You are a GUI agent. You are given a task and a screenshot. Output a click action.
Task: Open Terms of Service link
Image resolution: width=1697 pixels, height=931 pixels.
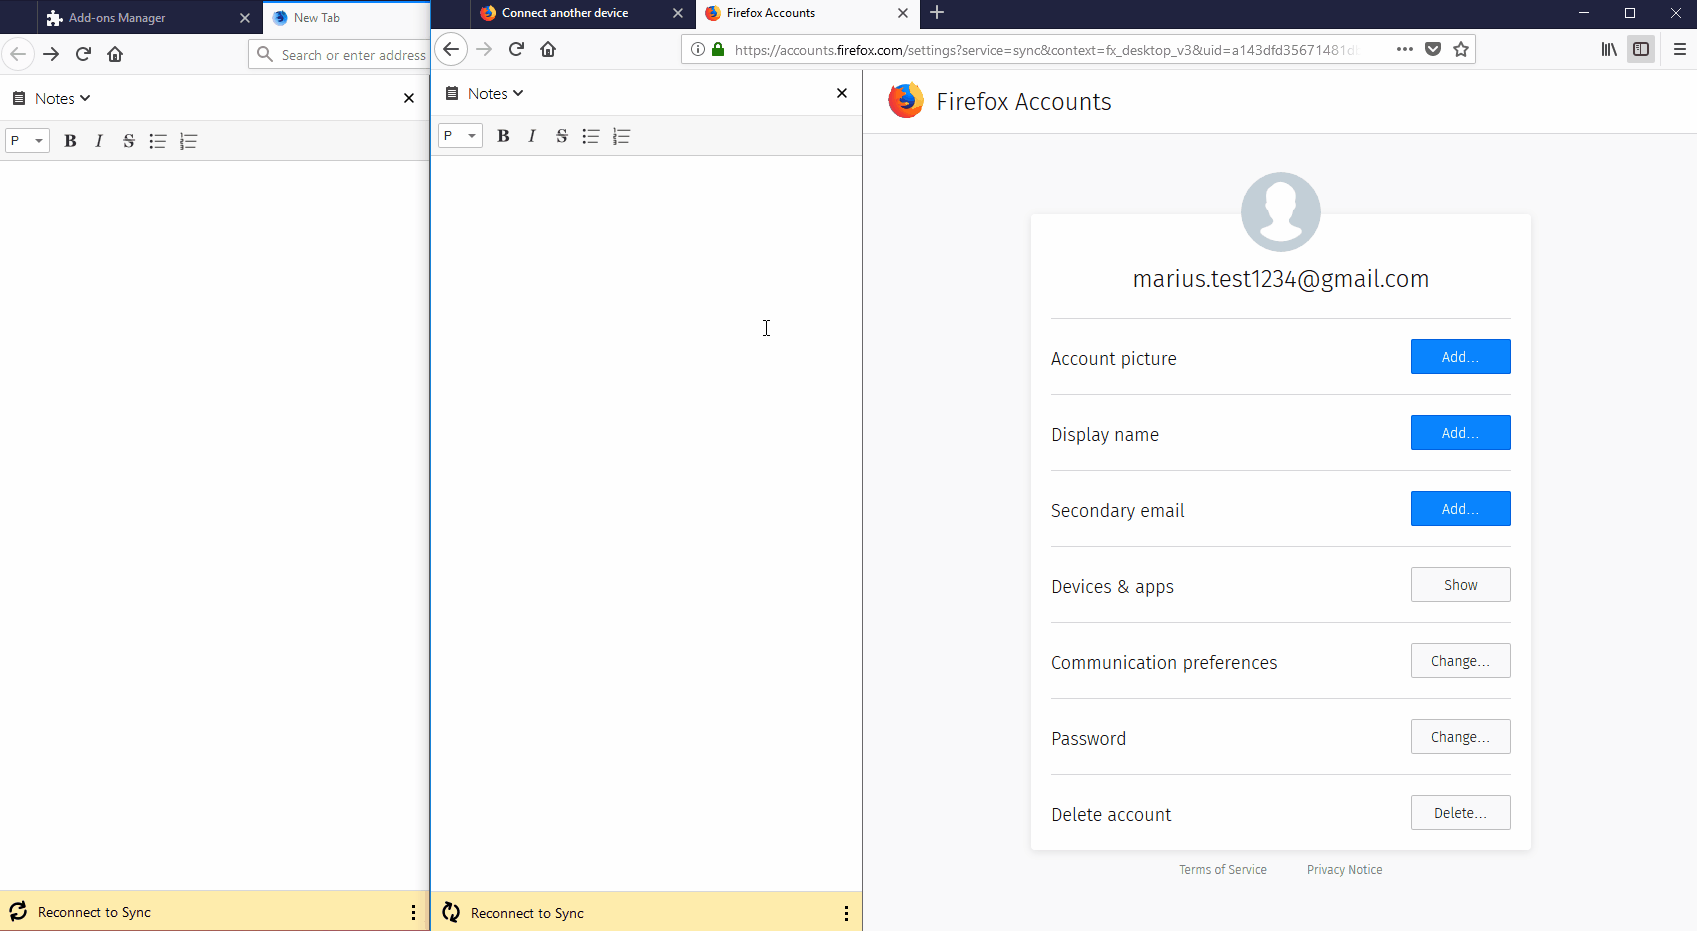(1222, 870)
